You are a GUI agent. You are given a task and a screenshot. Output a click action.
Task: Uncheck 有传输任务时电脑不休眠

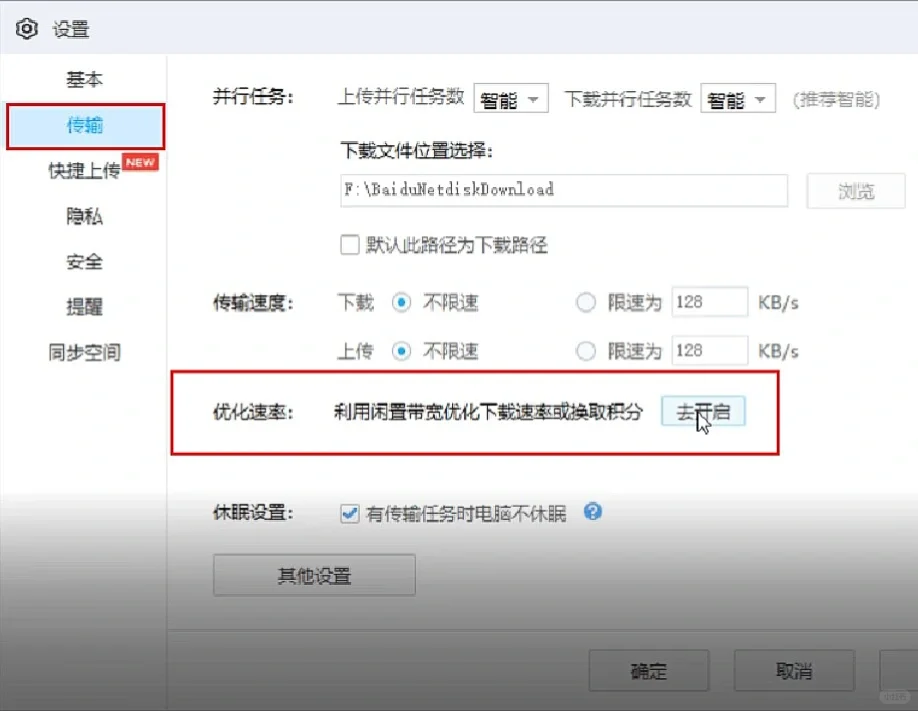(x=349, y=512)
